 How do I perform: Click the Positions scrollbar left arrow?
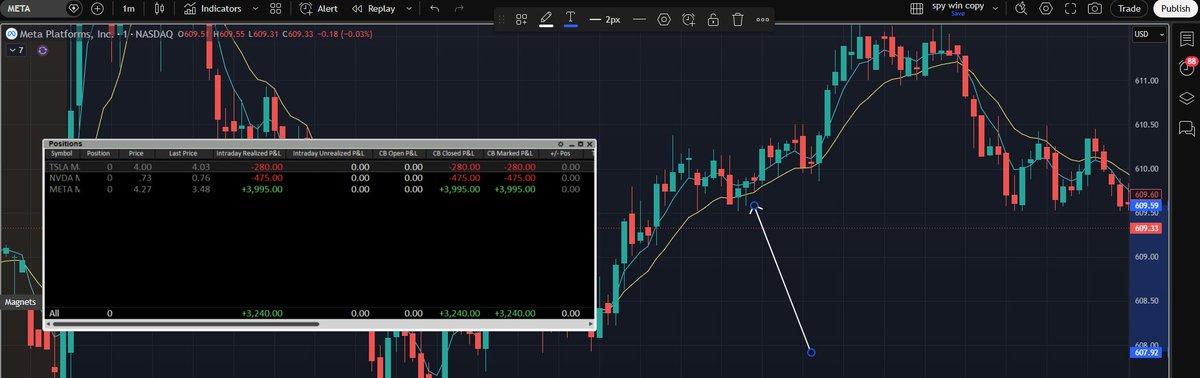(x=48, y=324)
